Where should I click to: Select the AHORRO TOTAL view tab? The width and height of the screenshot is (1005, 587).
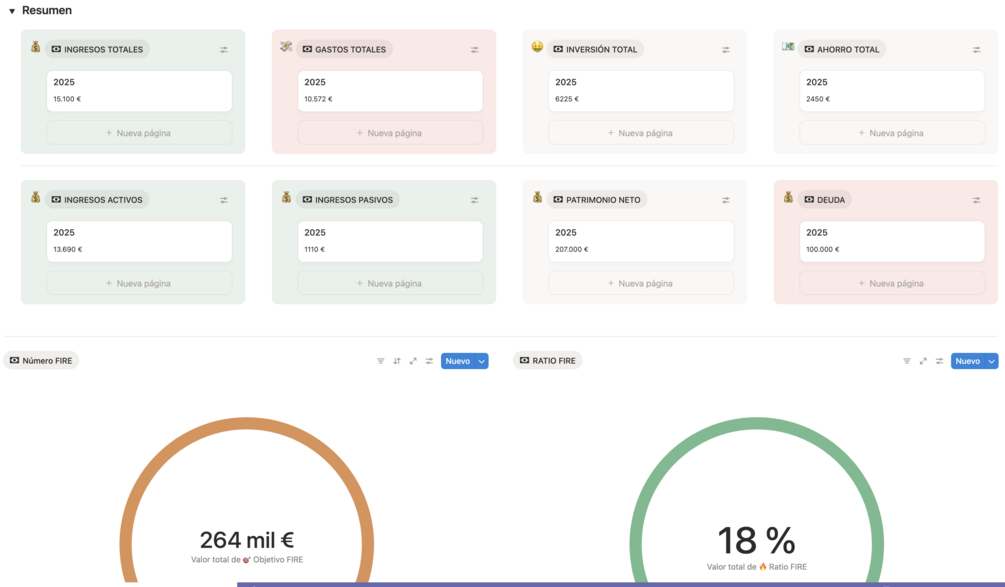pyautogui.click(x=842, y=49)
